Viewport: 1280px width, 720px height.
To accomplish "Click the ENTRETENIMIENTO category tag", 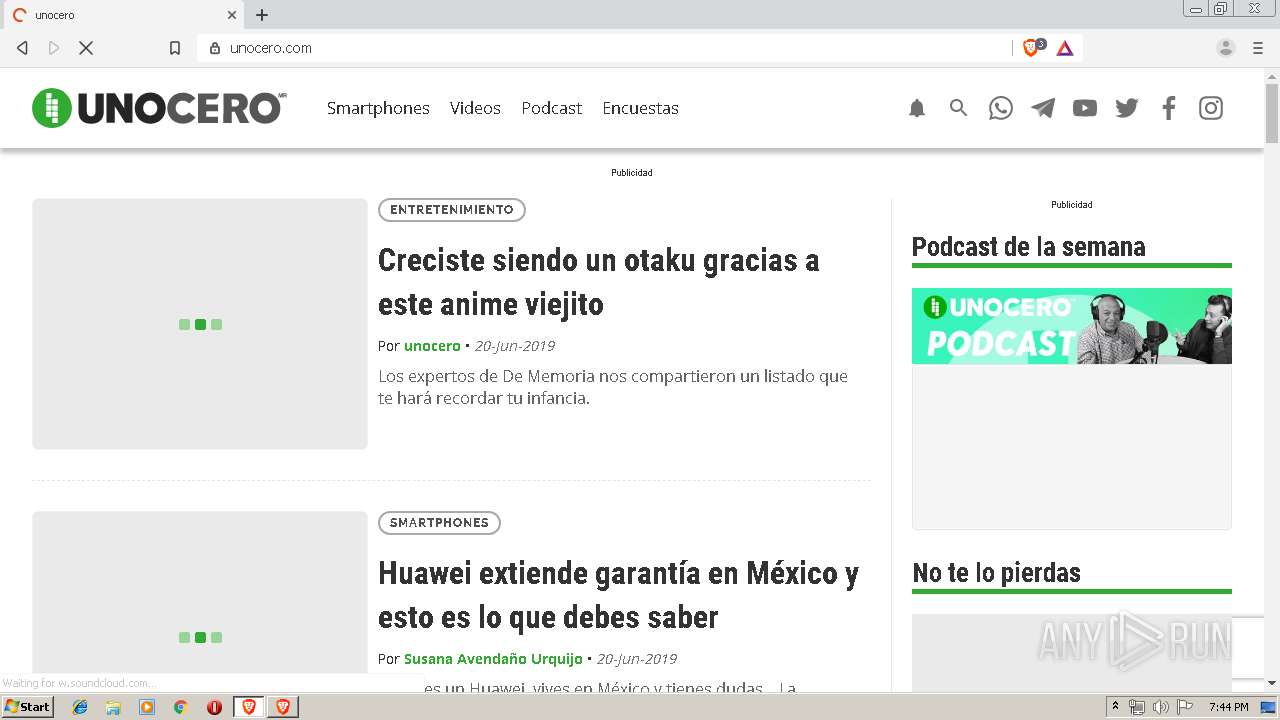I will pyautogui.click(x=452, y=210).
